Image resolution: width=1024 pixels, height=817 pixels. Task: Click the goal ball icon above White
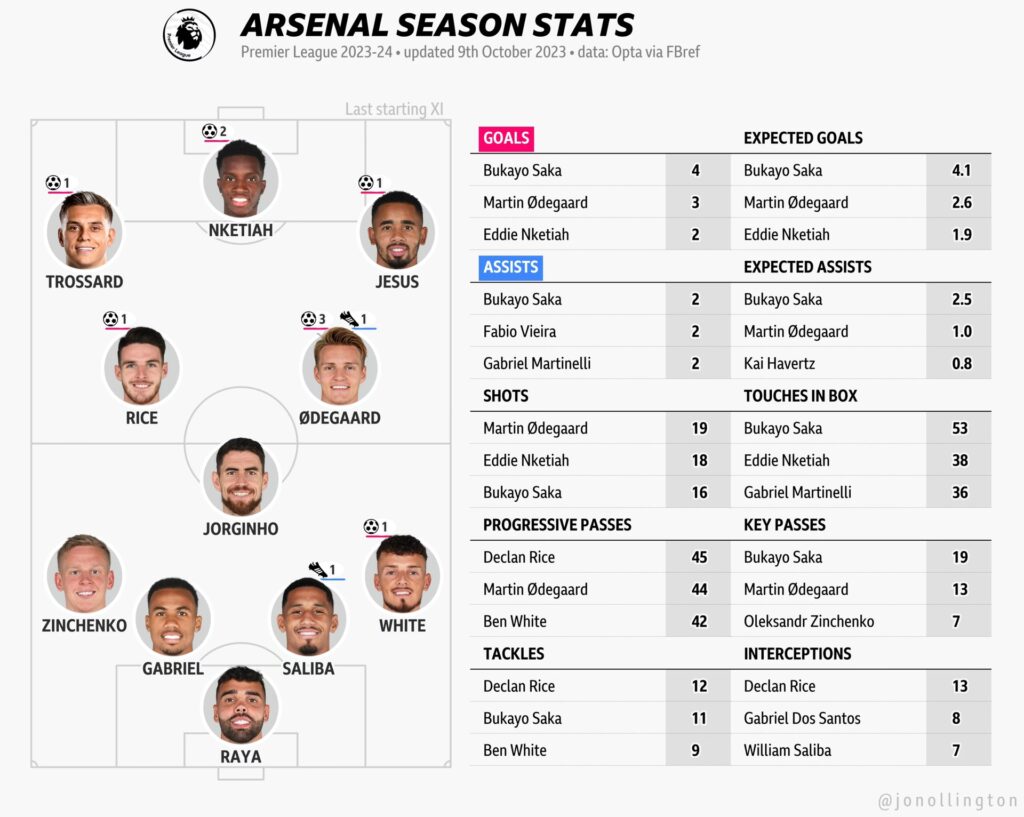tap(371, 526)
